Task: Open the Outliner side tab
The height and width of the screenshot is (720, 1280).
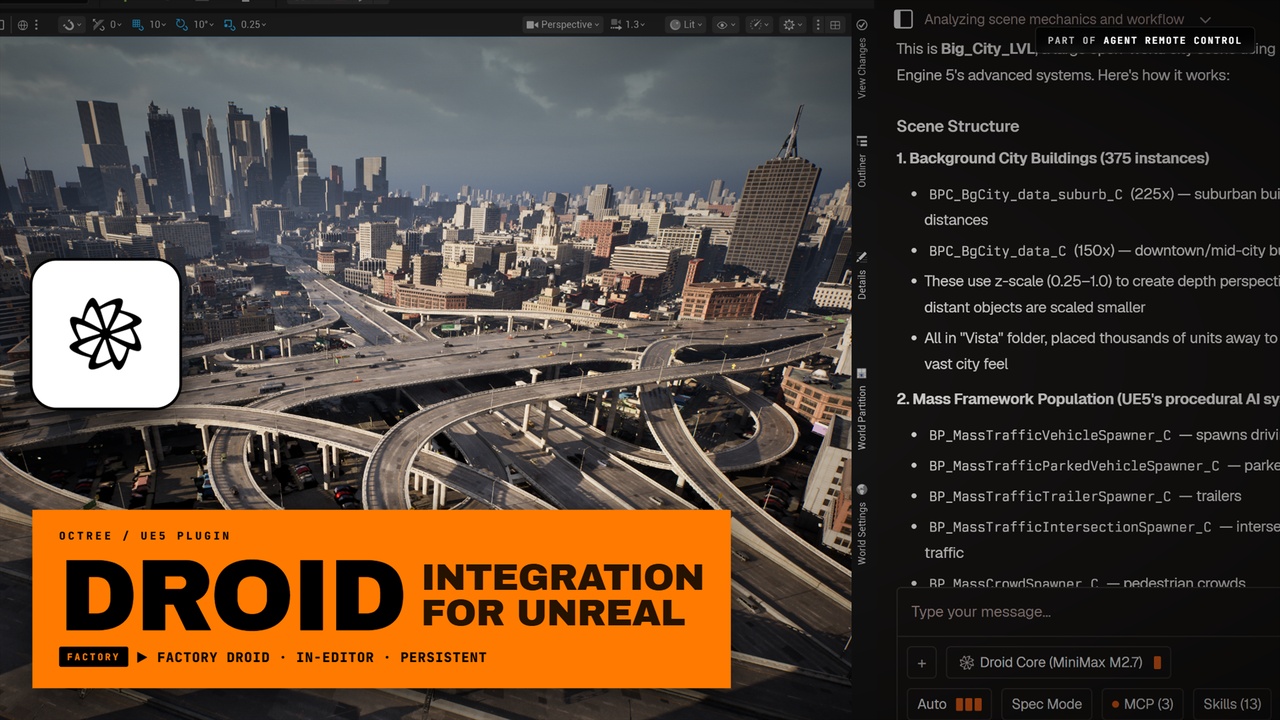Action: coord(862,170)
